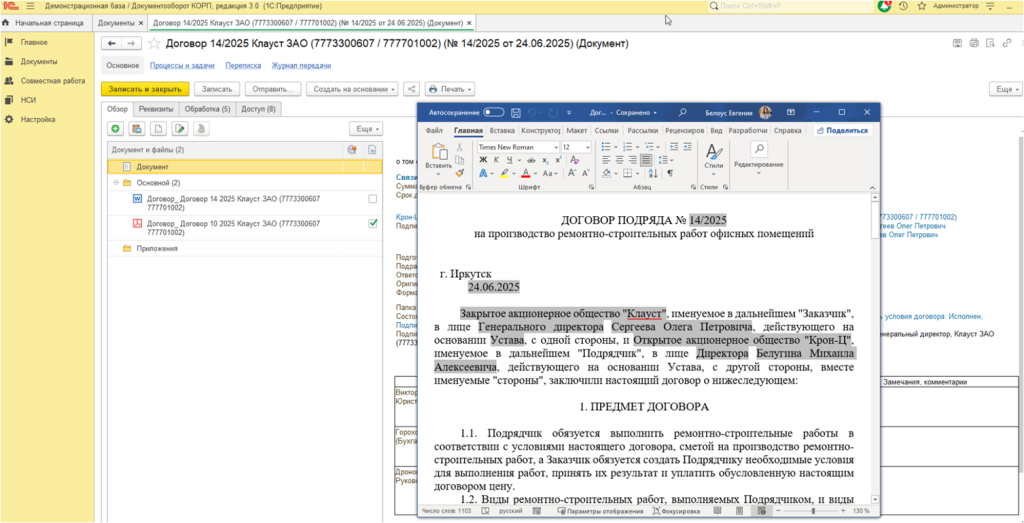Uncheck the box for Договор 10 2025 file

coord(373,224)
